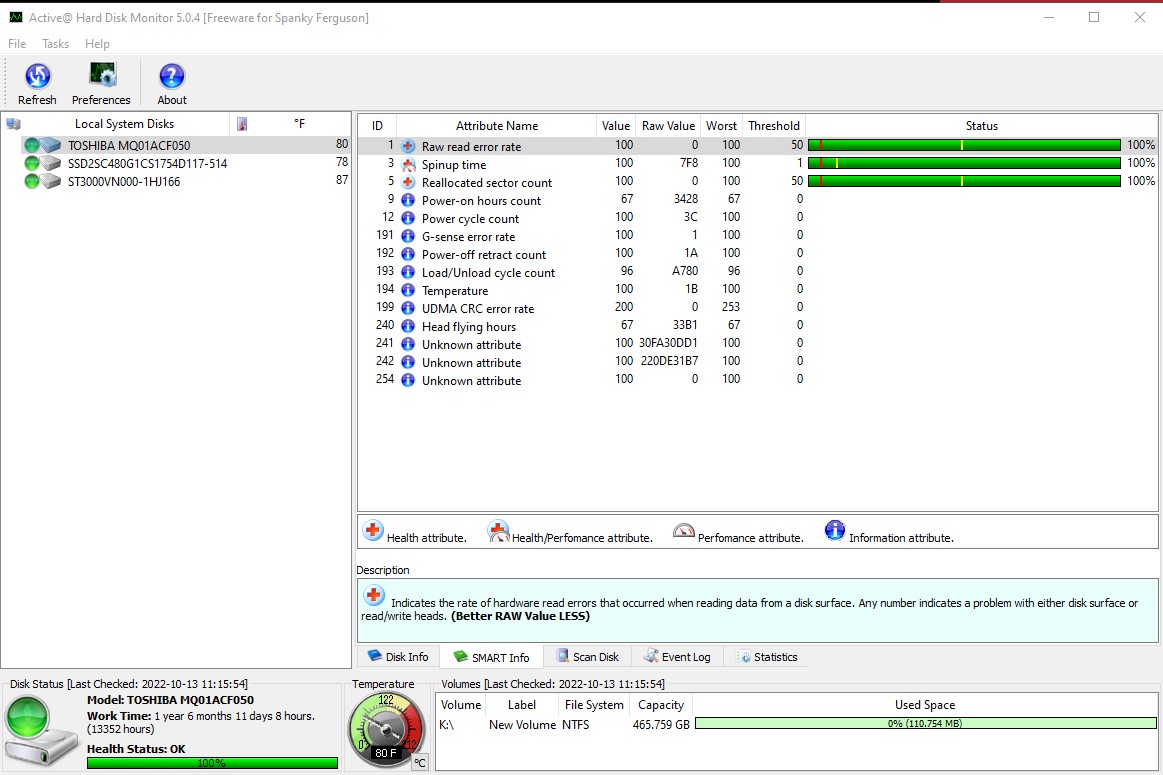Screen dimensions: 1163x775
Task: Click the Refresh toolbar icon
Action: tap(37, 77)
